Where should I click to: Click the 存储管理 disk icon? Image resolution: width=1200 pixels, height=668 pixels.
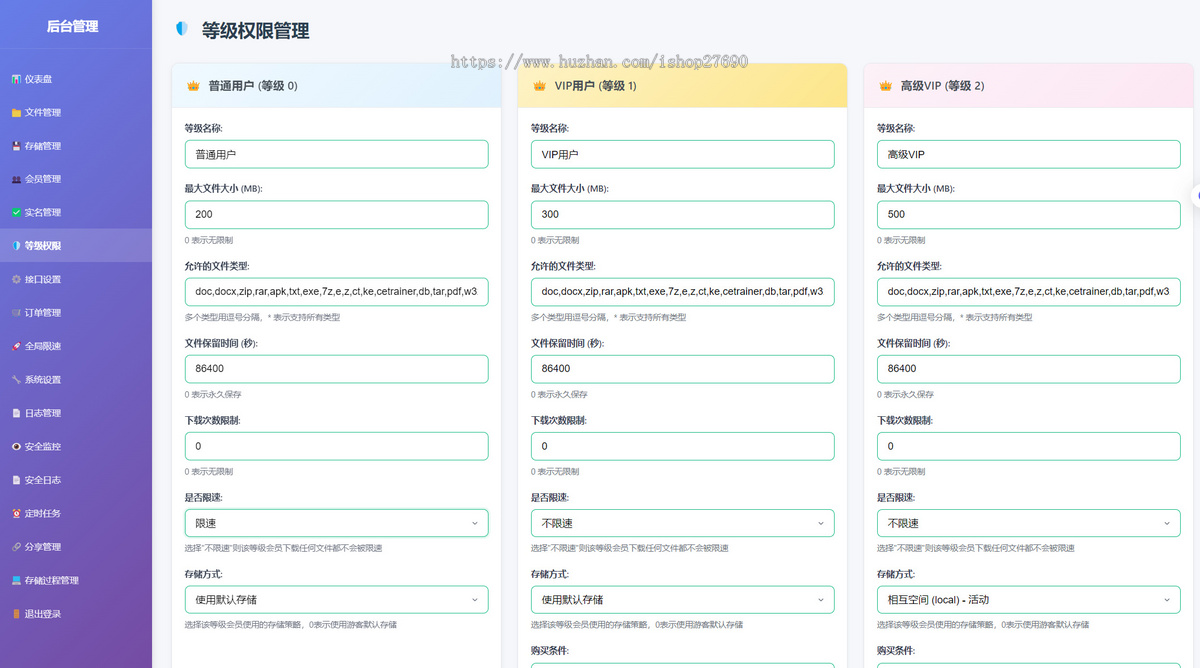click(x=16, y=146)
